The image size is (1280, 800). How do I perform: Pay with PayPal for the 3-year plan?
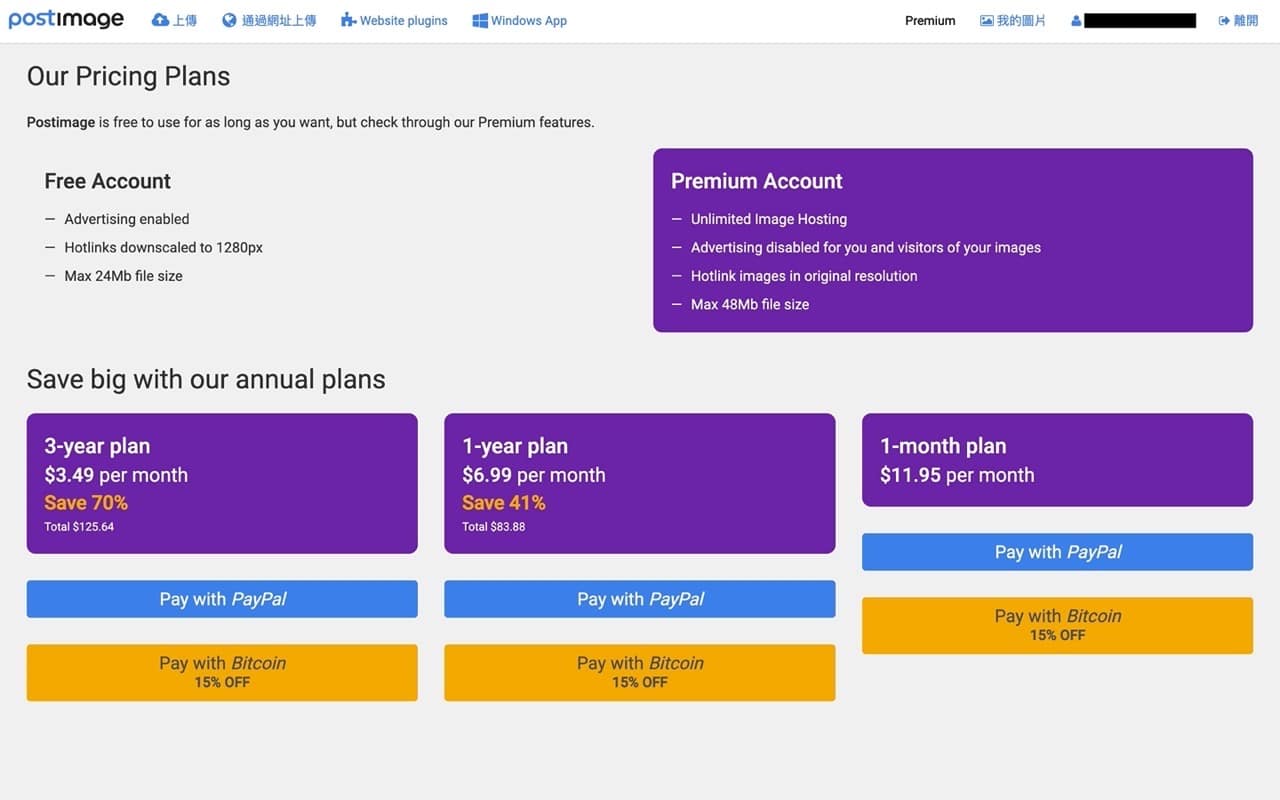click(x=222, y=599)
